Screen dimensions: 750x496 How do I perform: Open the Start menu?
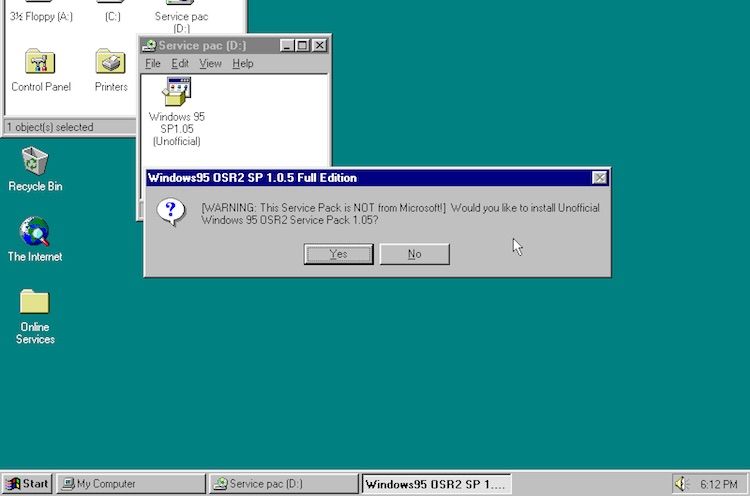27,484
